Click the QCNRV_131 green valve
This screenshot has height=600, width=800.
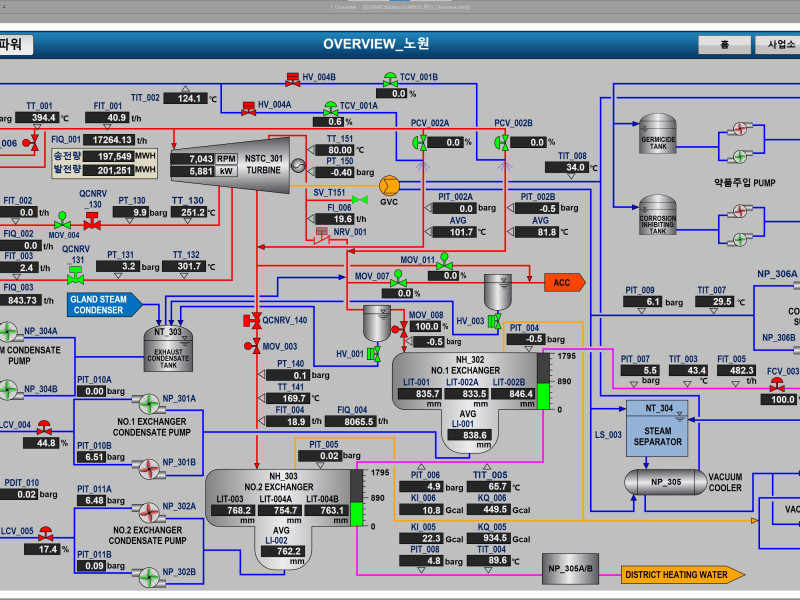click(76, 276)
